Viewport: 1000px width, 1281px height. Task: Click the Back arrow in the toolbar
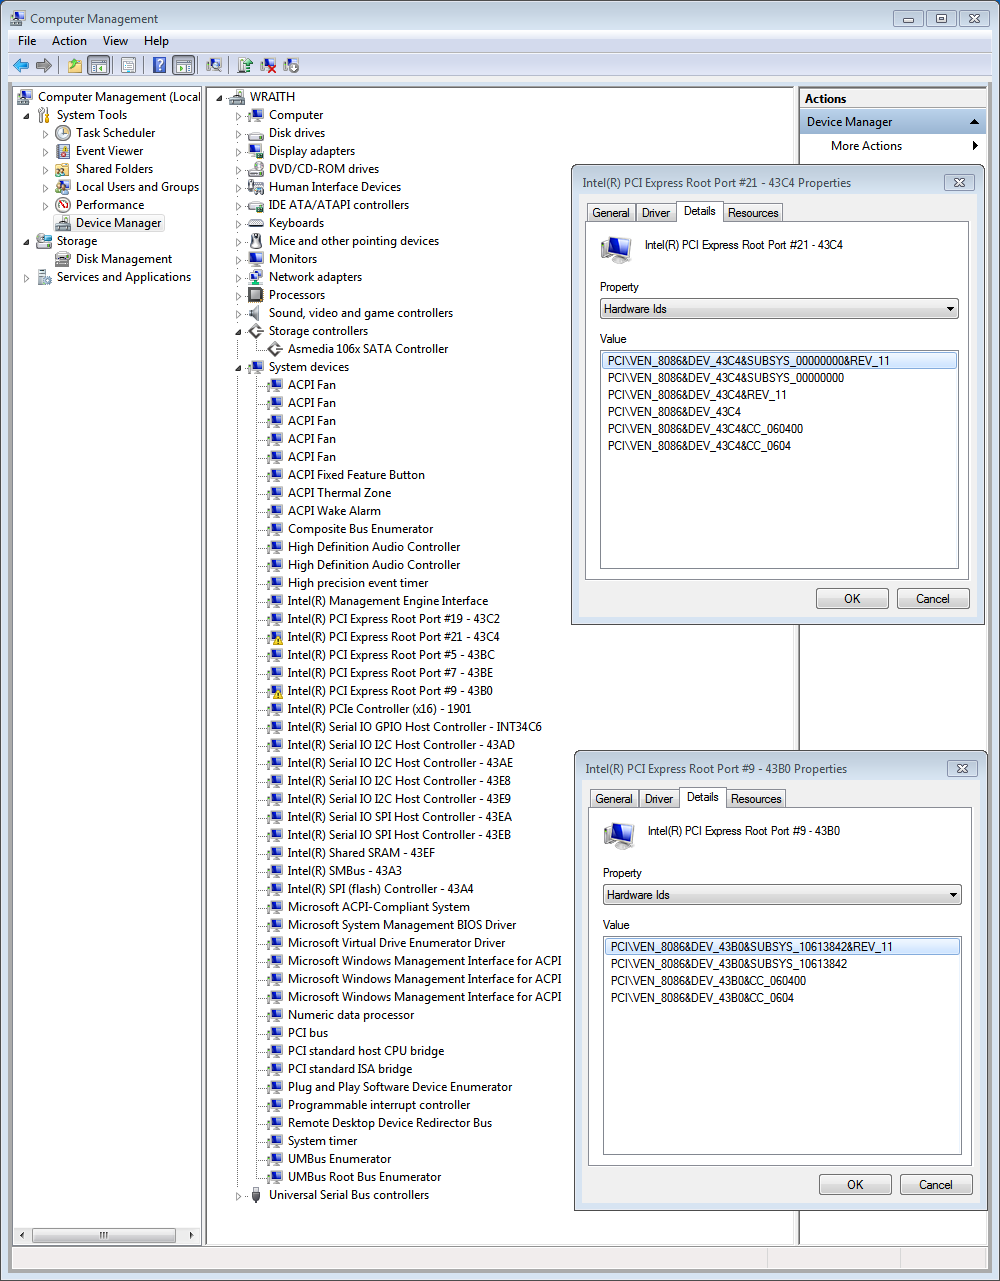pos(21,65)
